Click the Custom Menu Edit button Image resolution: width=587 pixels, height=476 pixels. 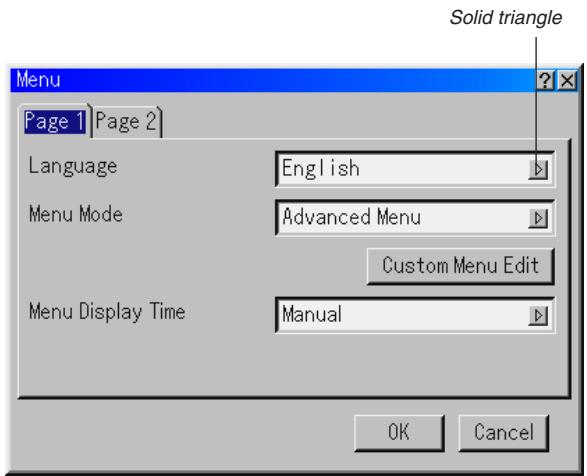pyautogui.click(x=460, y=266)
